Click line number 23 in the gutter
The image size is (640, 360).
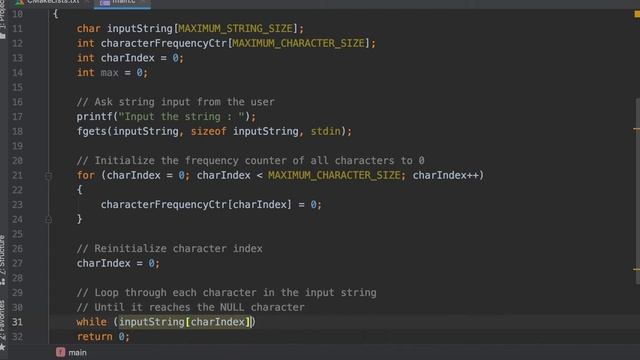pos(17,204)
